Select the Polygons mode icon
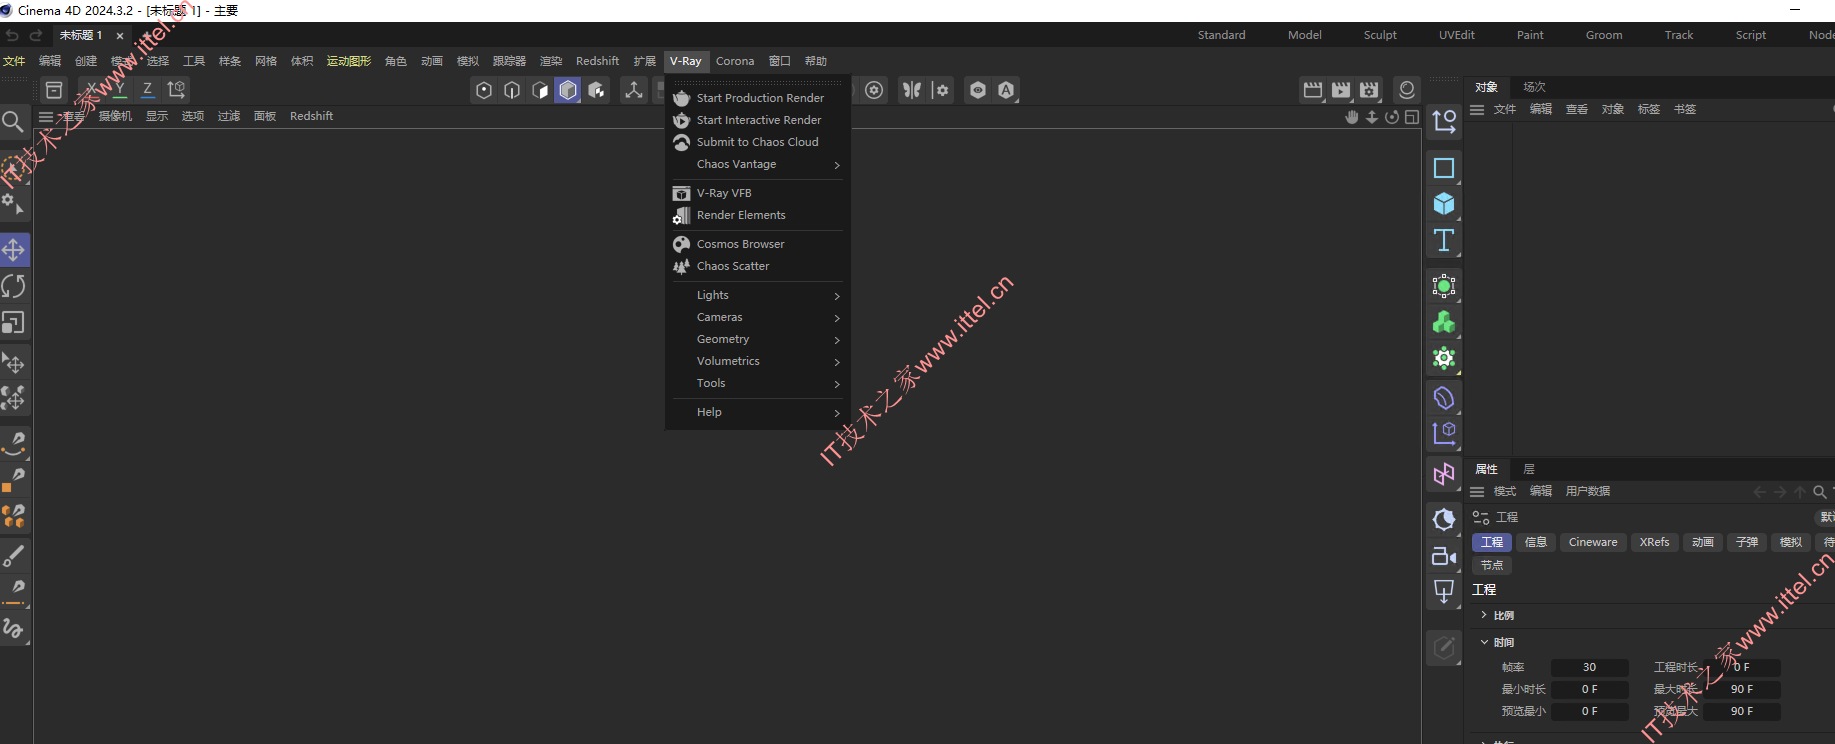This screenshot has height=744, width=1835. coord(540,90)
